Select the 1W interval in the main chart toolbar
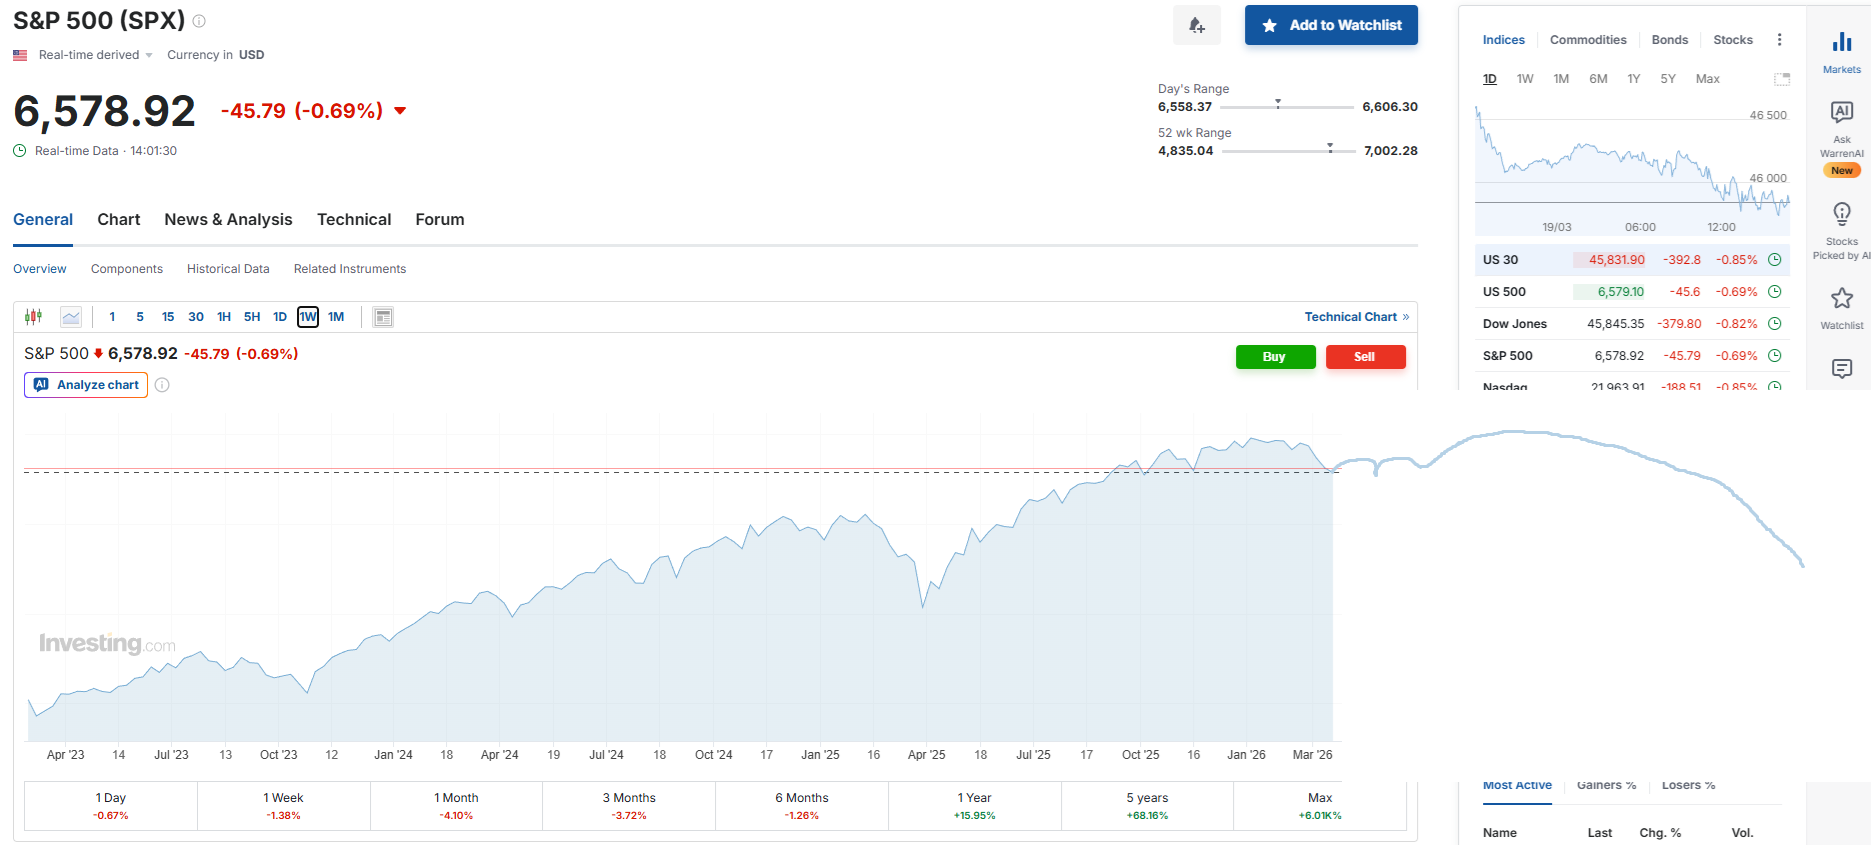 pyautogui.click(x=308, y=317)
